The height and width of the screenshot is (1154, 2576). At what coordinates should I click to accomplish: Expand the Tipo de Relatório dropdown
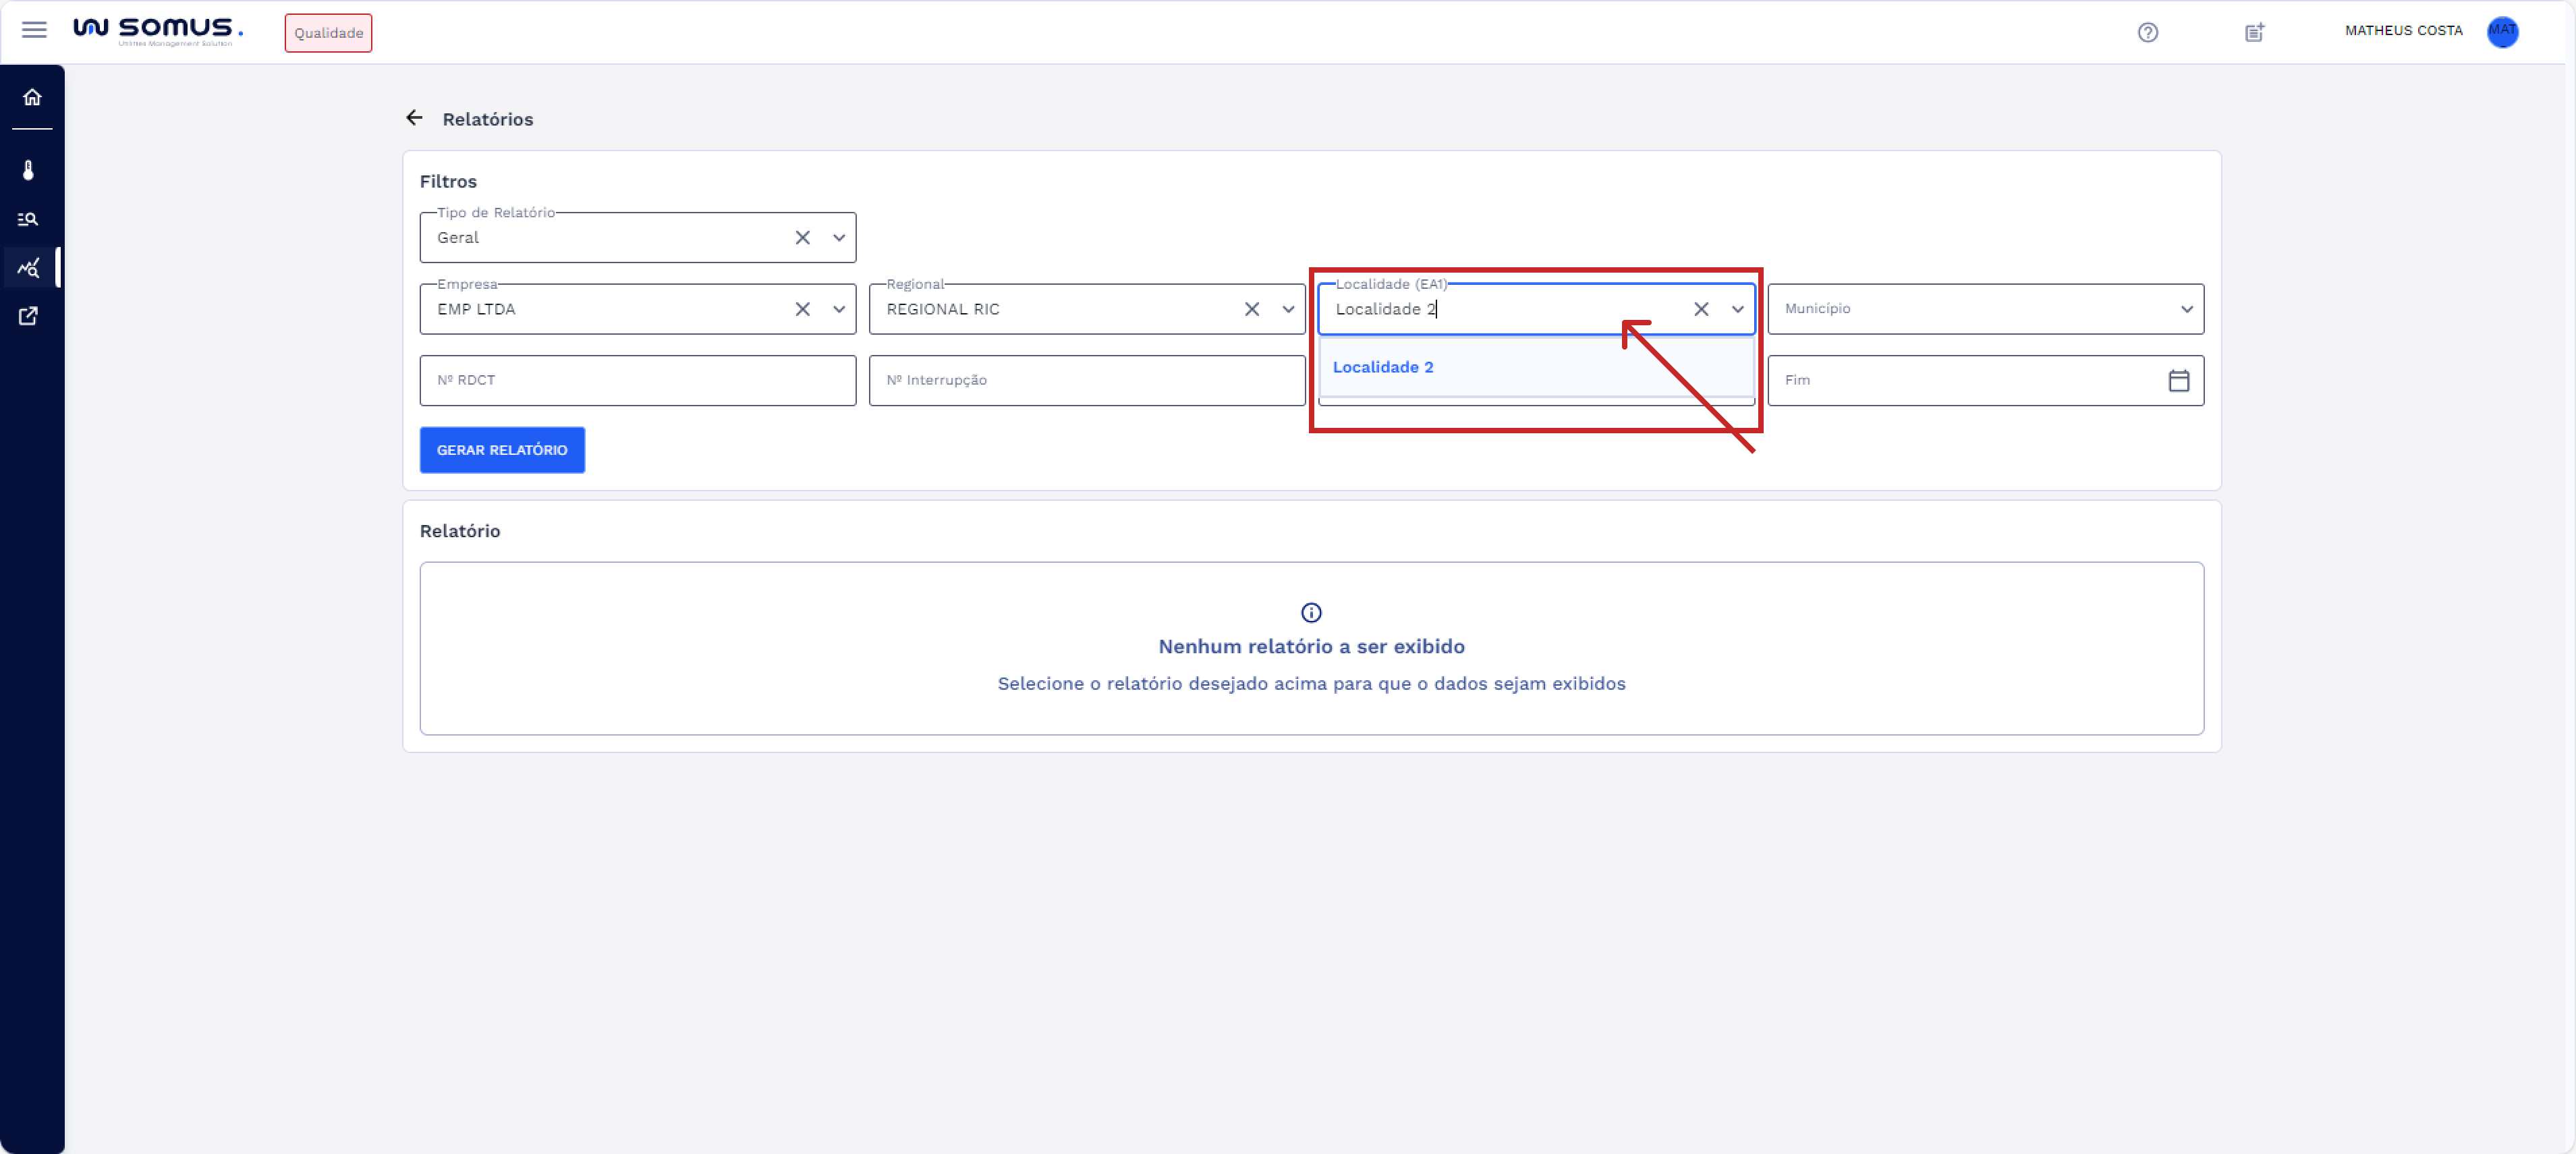(838, 238)
